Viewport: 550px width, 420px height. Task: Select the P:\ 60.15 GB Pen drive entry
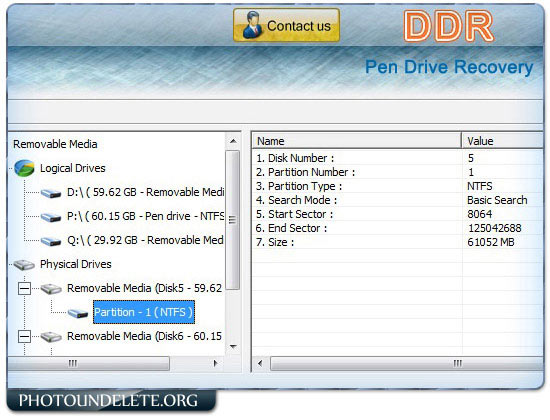click(145, 216)
